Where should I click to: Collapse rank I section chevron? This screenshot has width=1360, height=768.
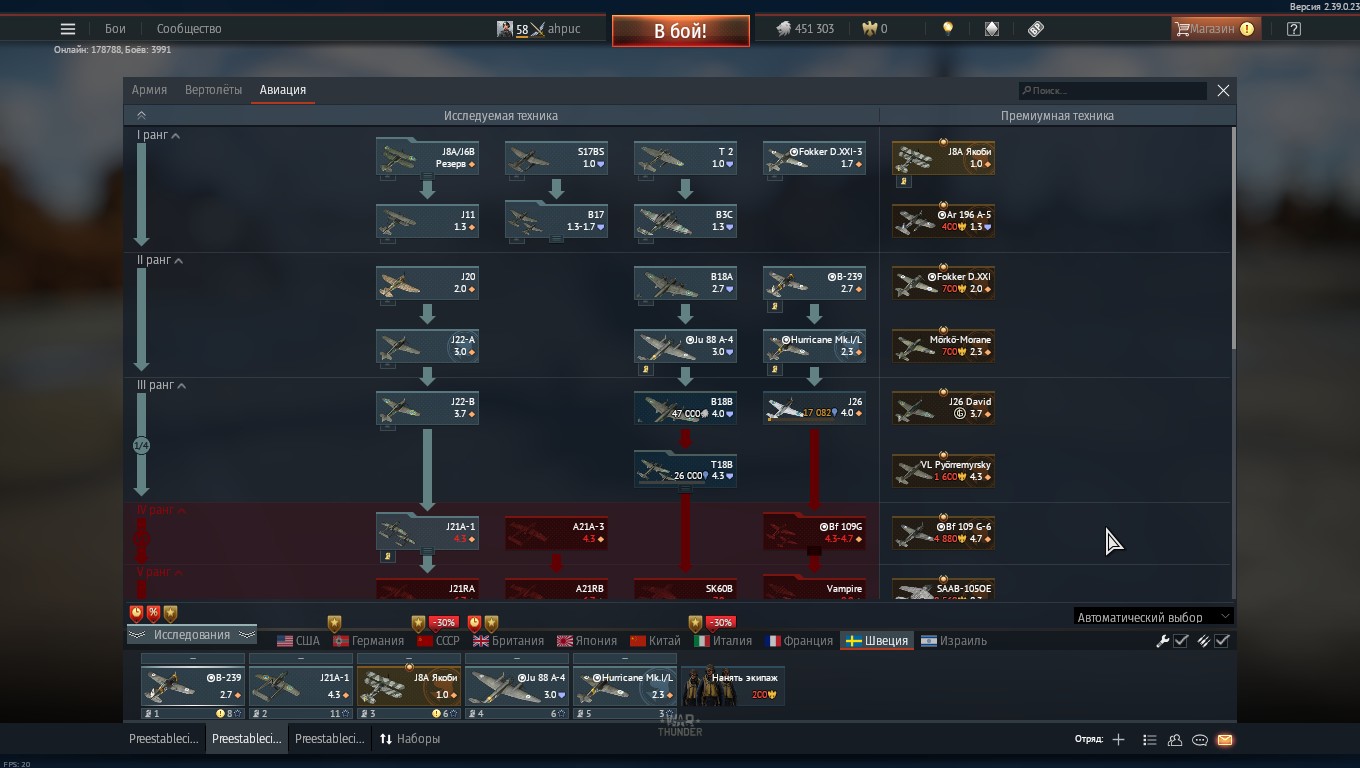(176, 136)
